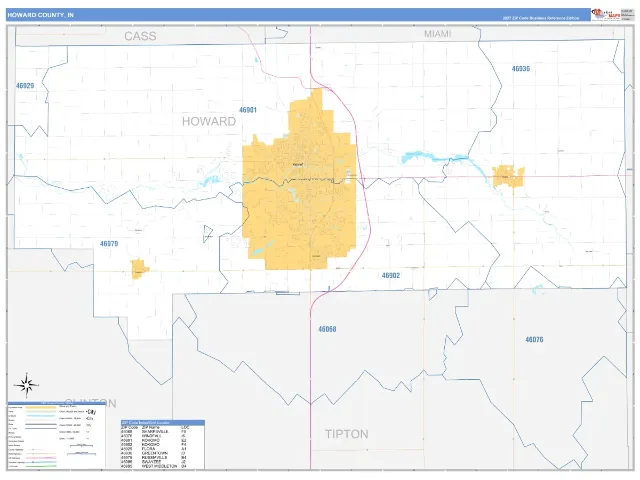This screenshot has width=640, height=480.
Task: Click the 'HOWARD COUNTY, IN' map title
Action: (x=40, y=15)
